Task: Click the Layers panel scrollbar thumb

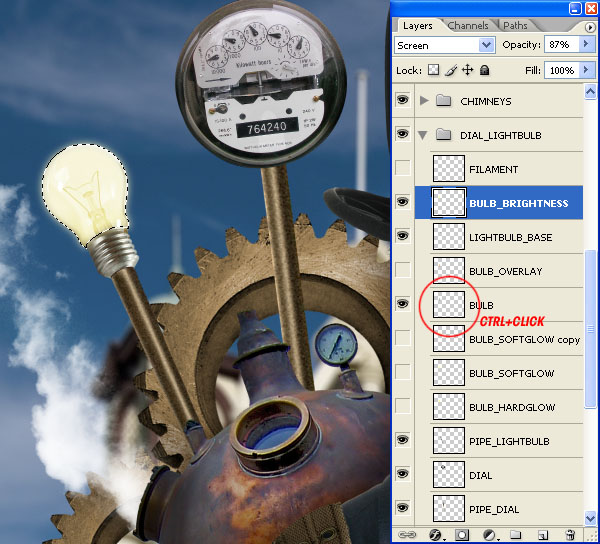Action: point(590,329)
